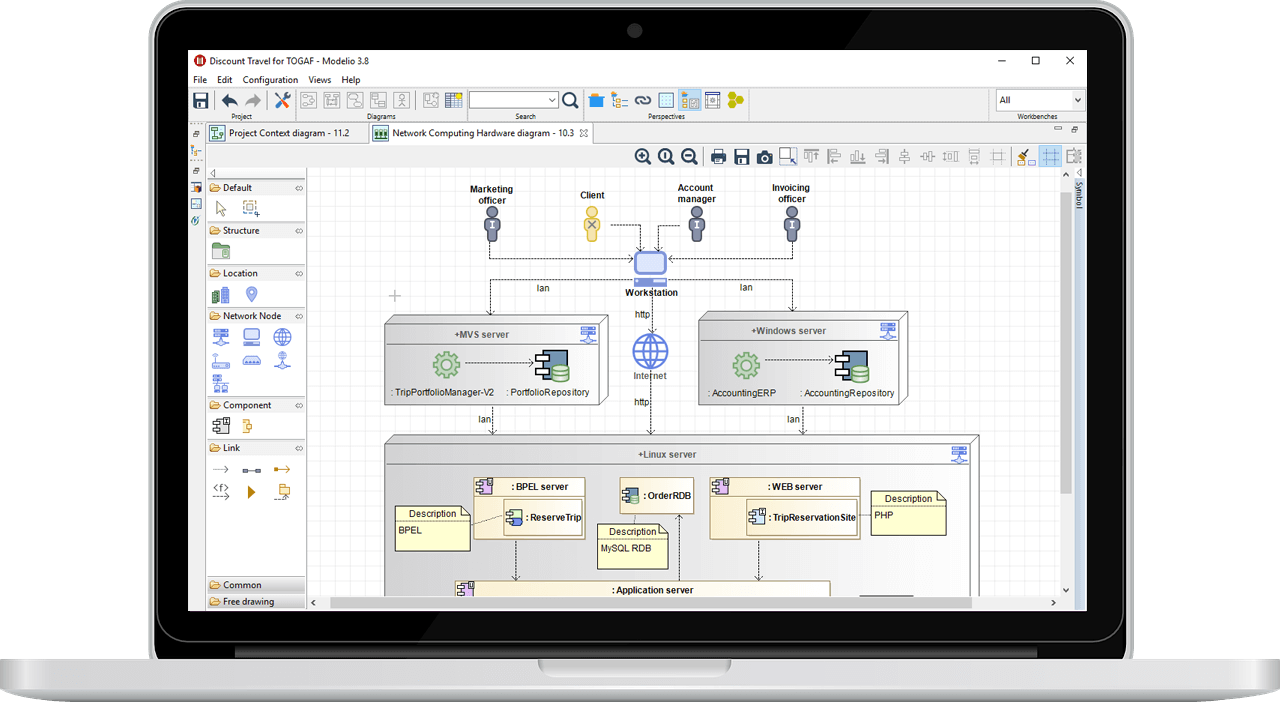This screenshot has width=1280, height=702.
Task: Choose the information flow link tool
Action: 221,491
